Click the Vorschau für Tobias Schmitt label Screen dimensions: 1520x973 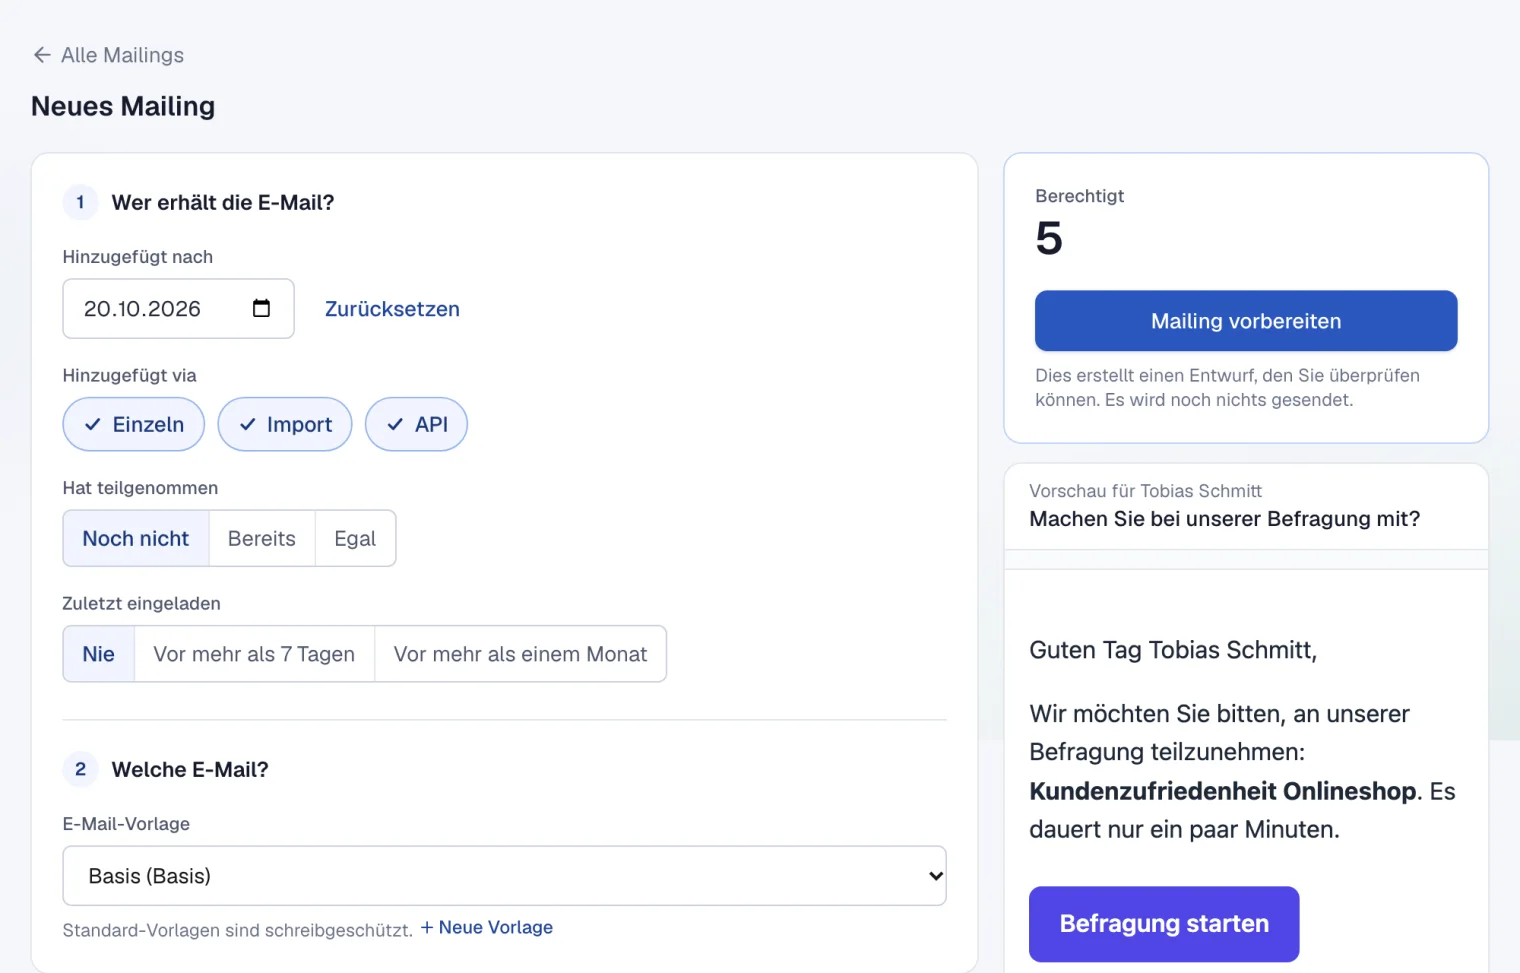pos(1145,491)
